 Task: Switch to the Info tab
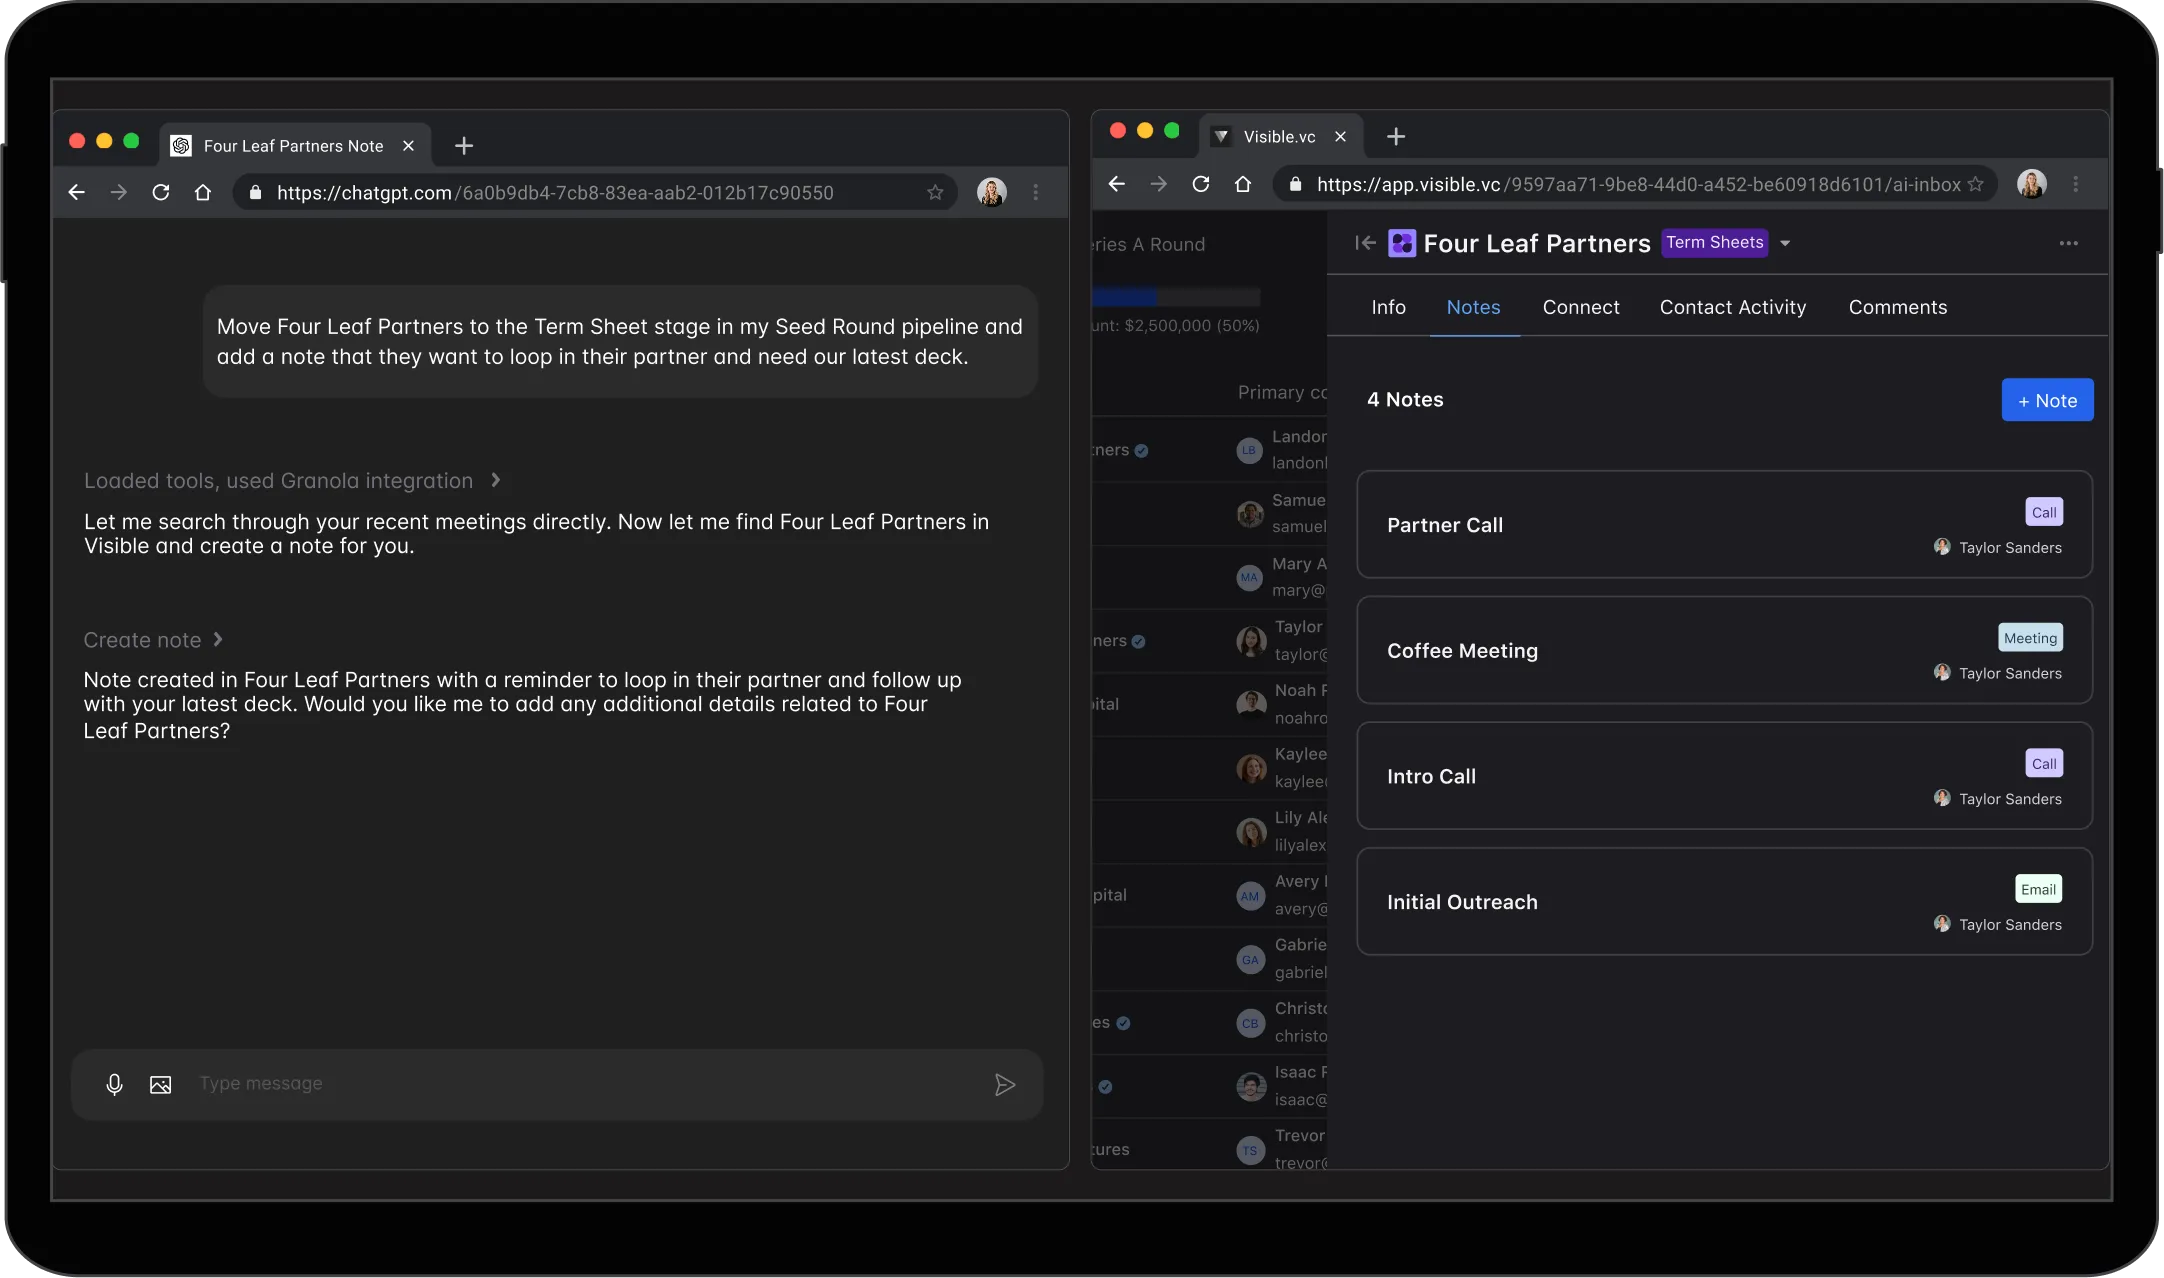pos(1388,307)
